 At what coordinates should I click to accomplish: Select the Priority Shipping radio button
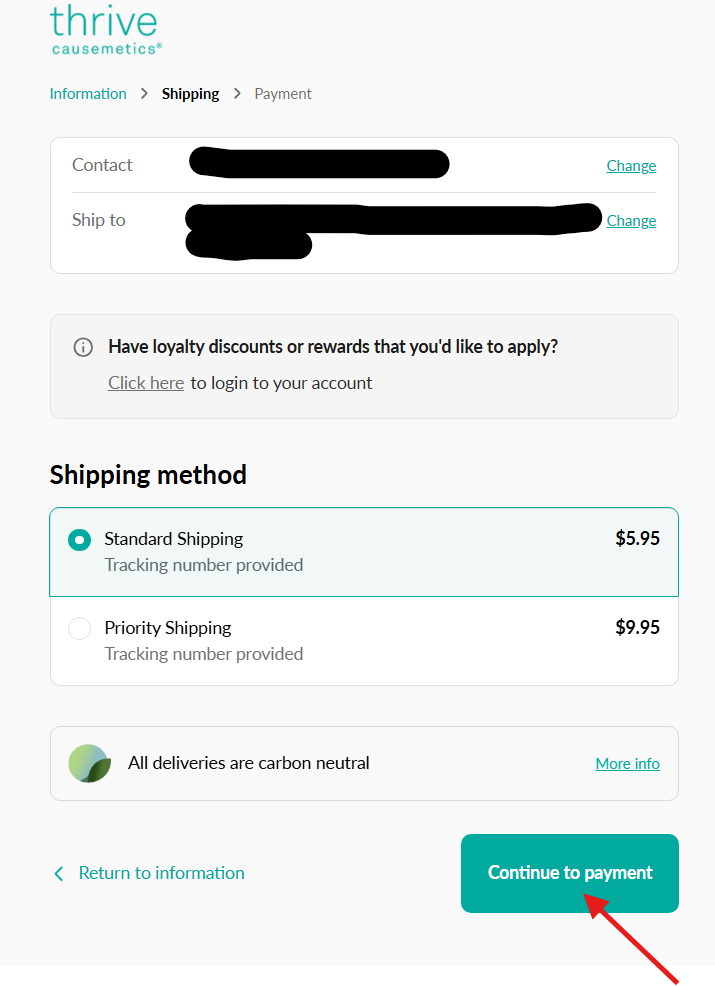pos(79,628)
